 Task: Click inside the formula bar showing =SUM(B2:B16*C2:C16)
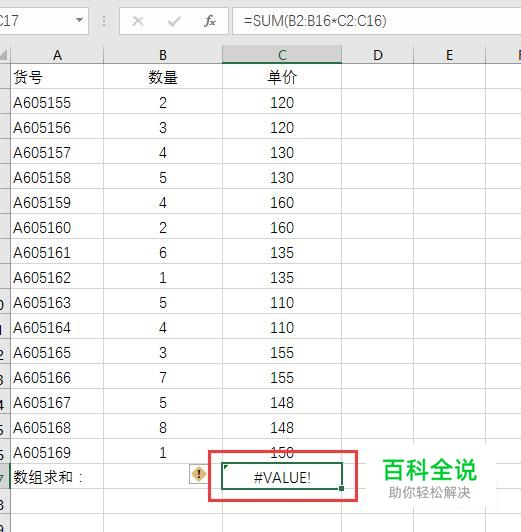pyautogui.click(x=377, y=21)
